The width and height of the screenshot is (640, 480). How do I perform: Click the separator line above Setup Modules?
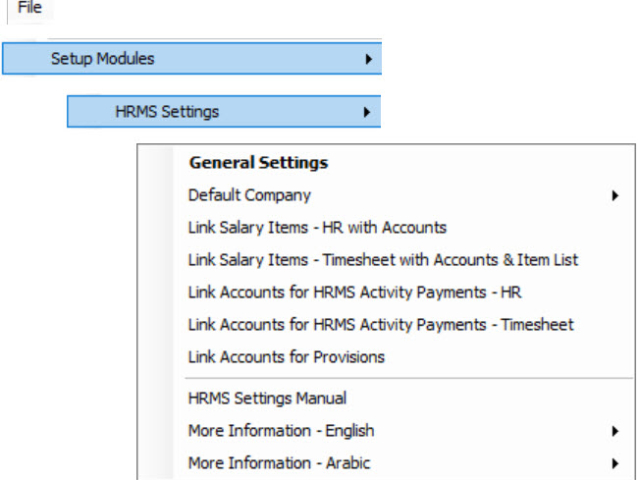(215, 39)
